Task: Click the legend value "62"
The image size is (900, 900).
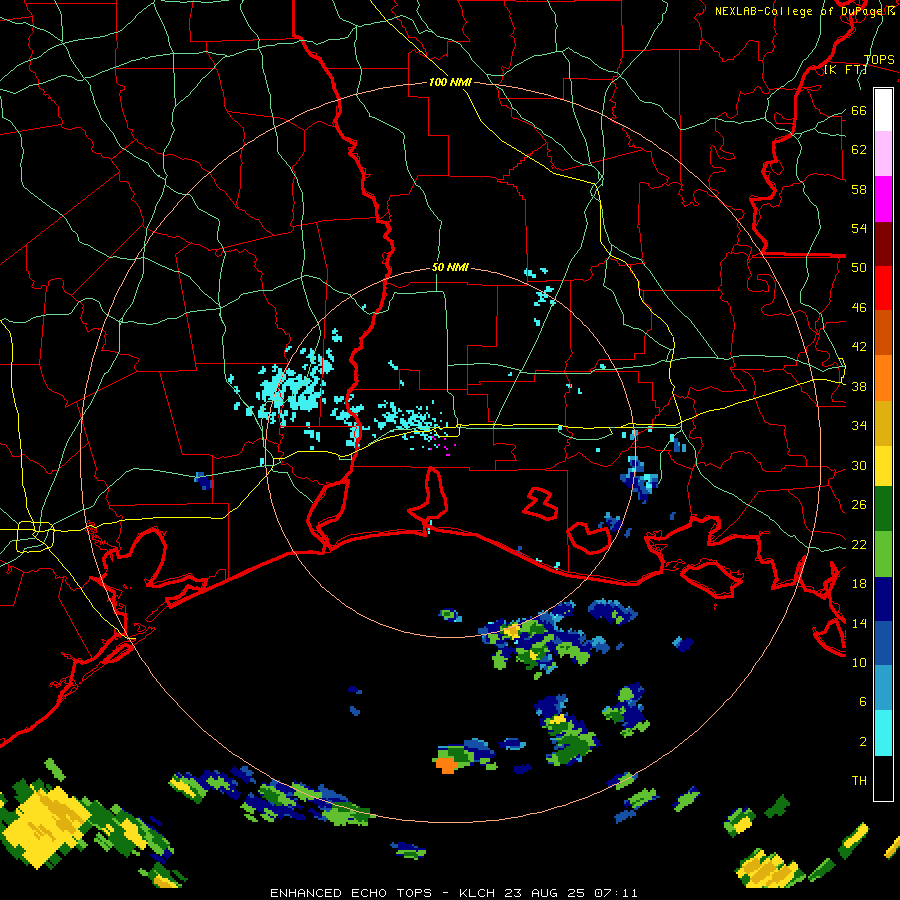Action: coord(859,150)
